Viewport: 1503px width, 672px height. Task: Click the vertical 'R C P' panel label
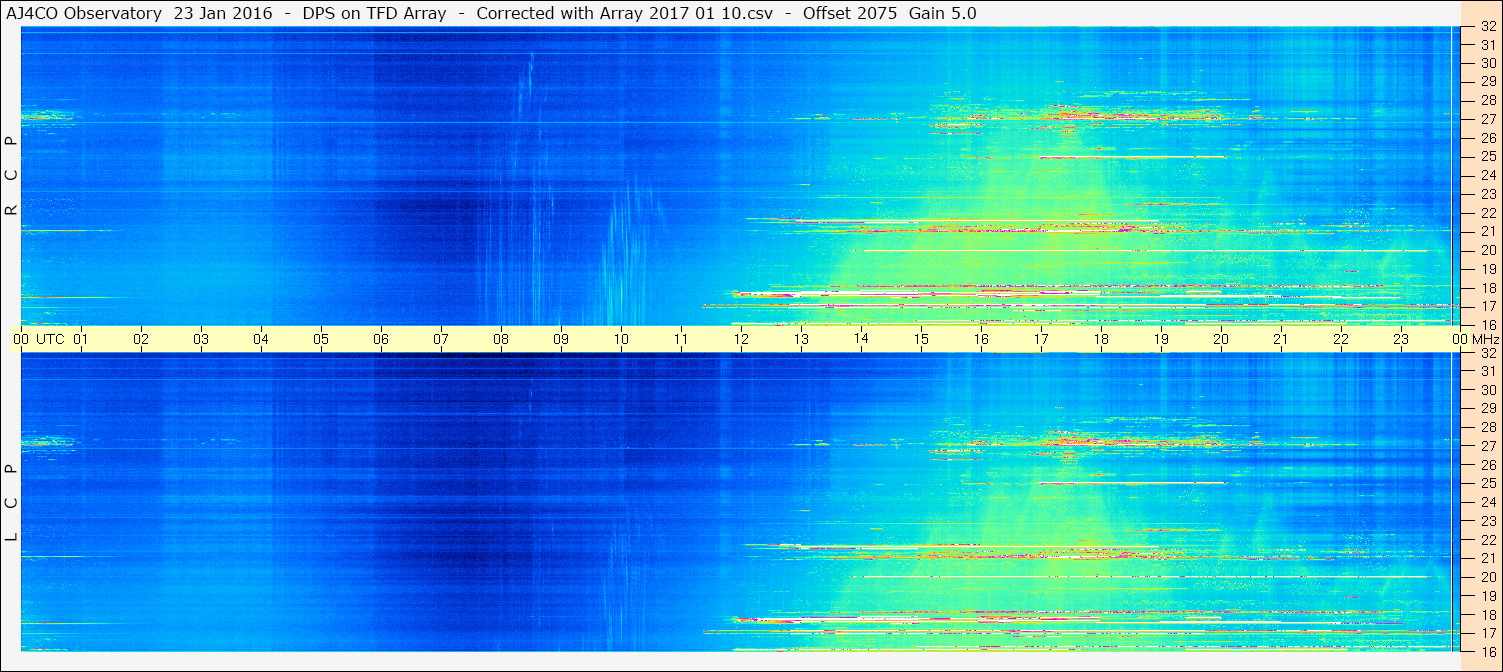click(x=12, y=176)
